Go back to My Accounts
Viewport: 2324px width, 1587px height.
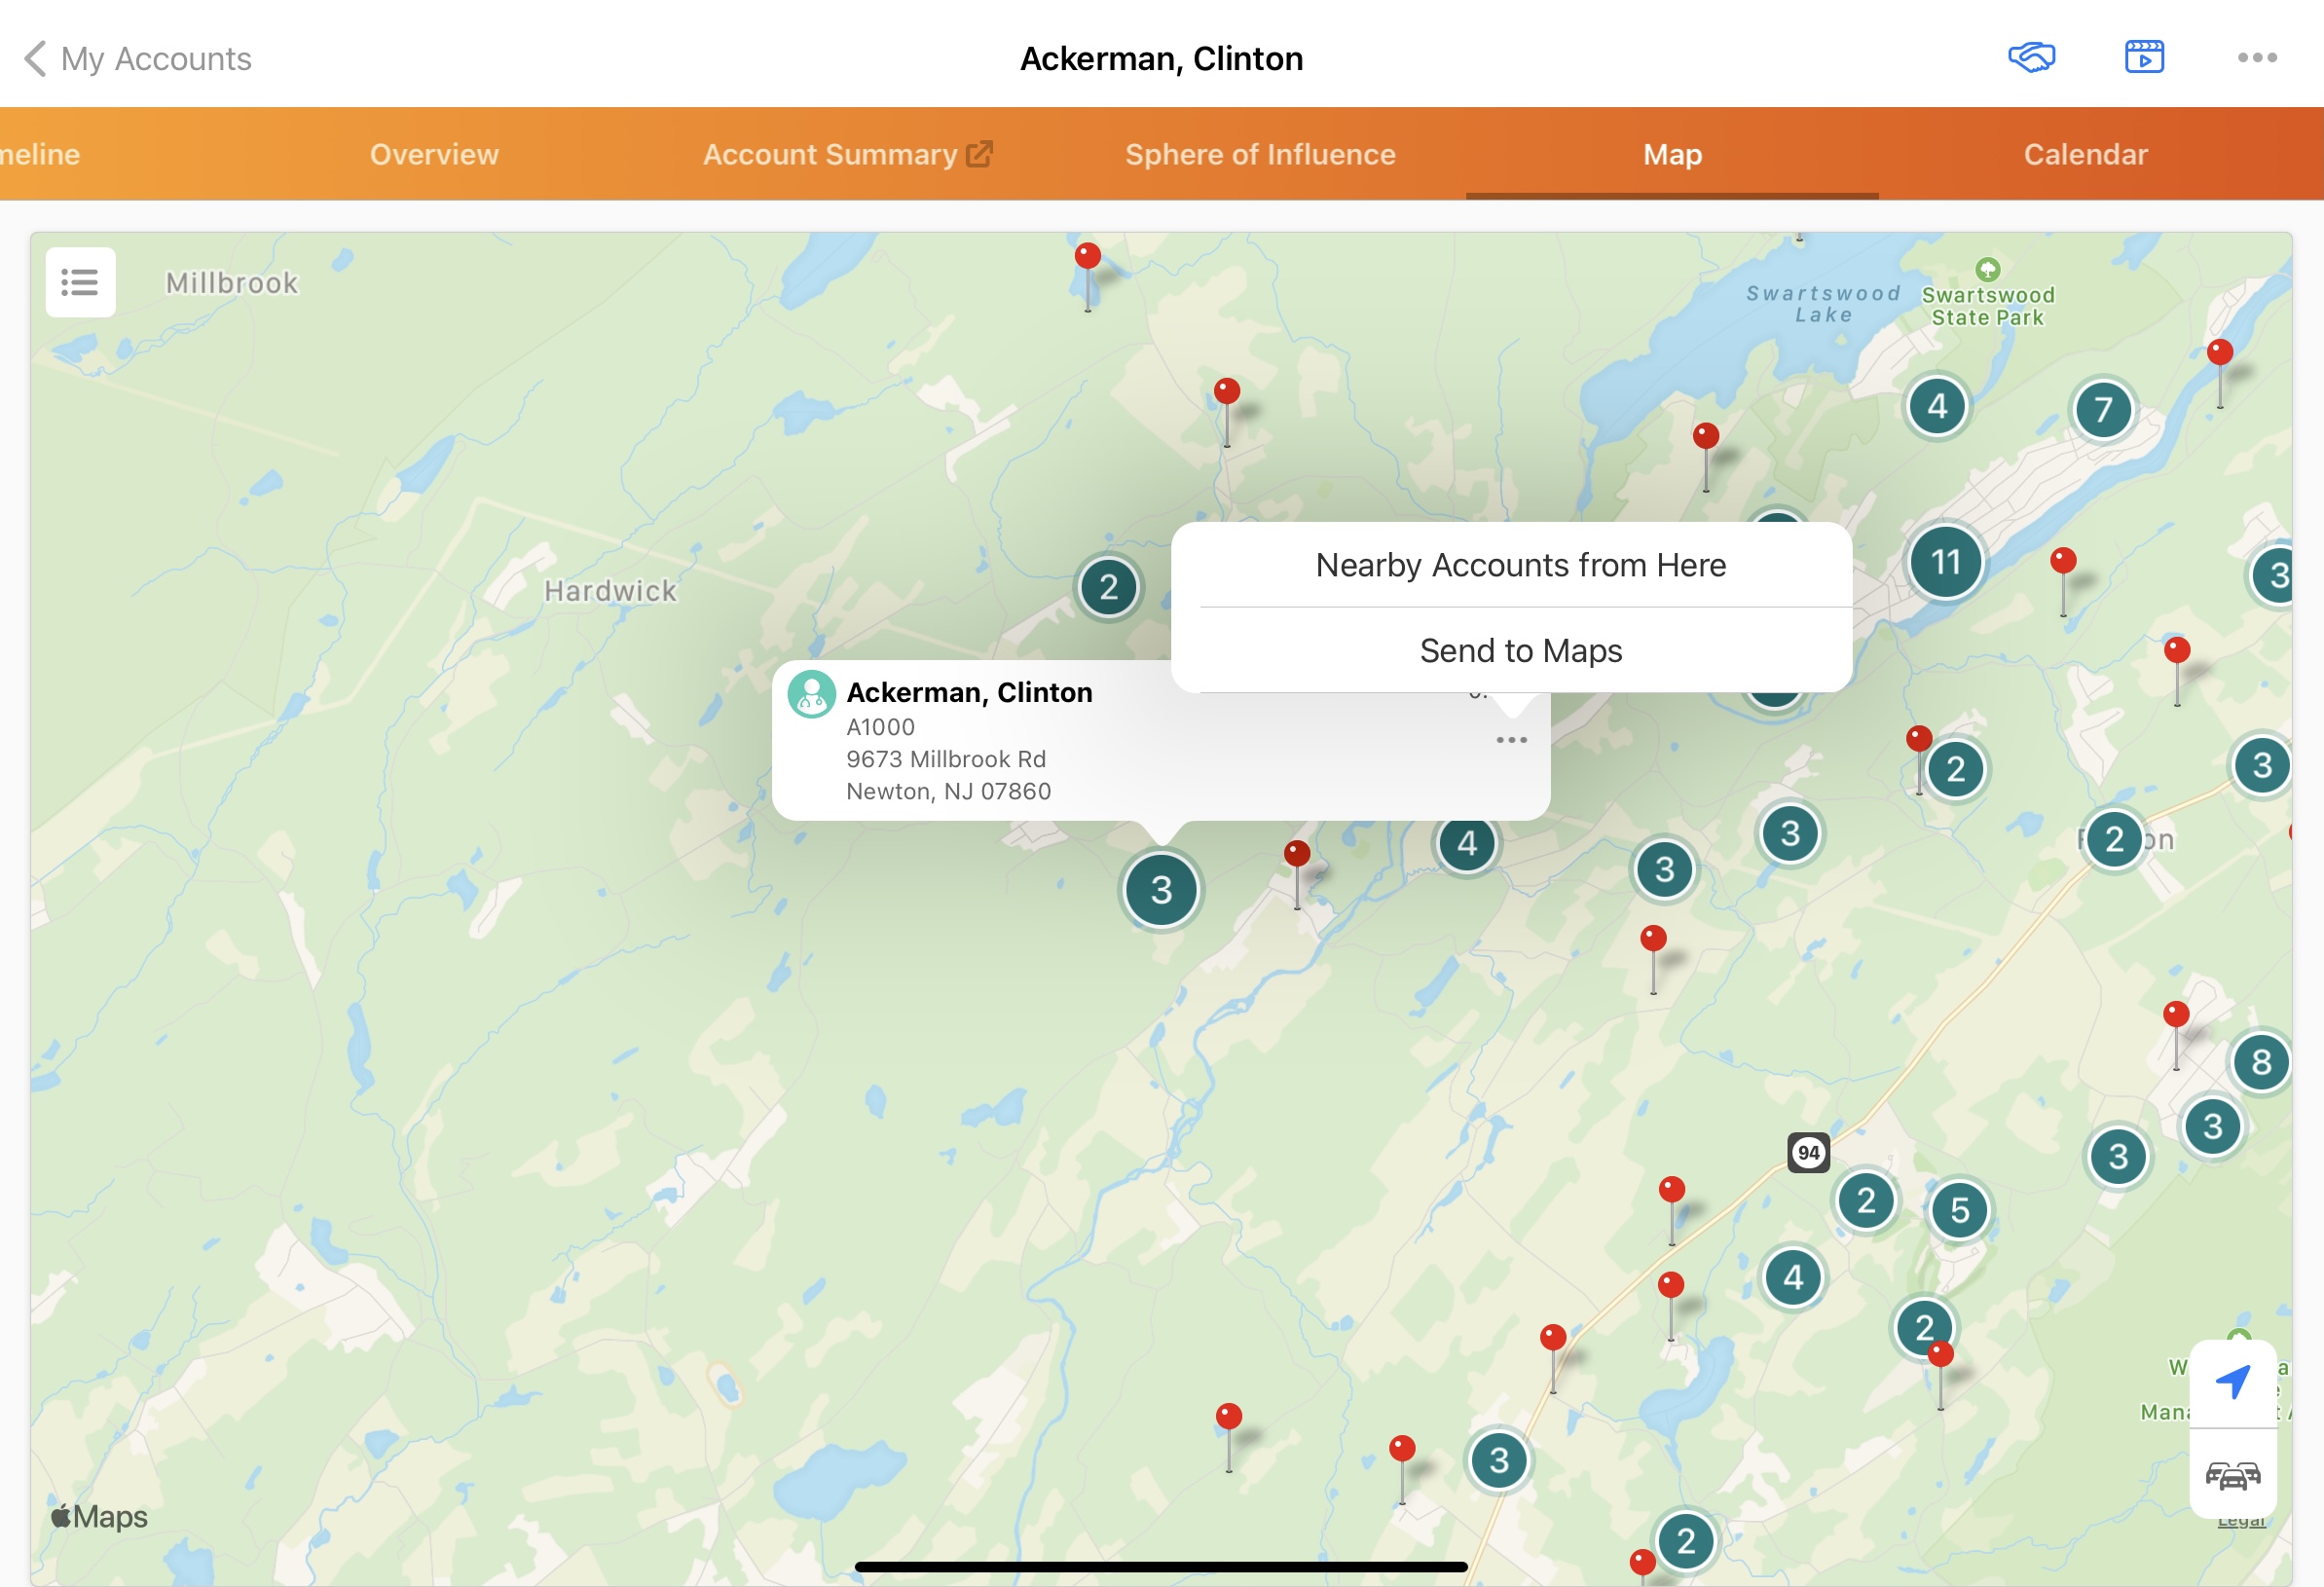click(138, 59)
